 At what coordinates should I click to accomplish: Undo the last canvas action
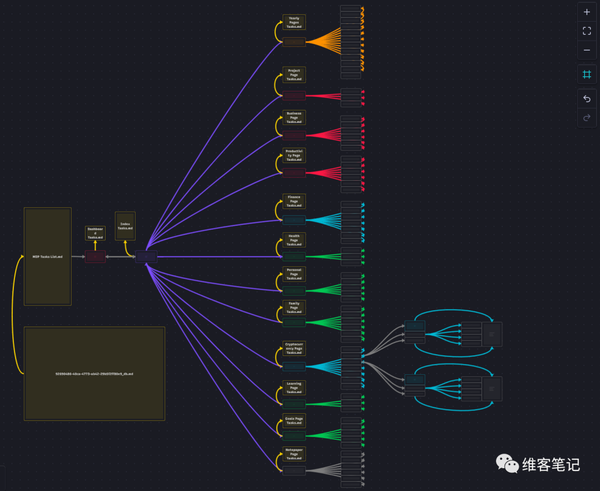(587, 99)
